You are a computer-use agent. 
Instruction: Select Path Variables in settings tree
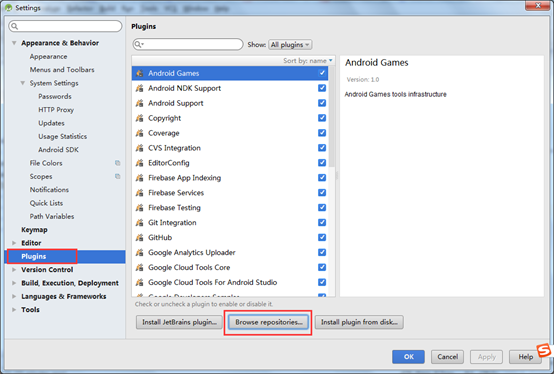click(x=52, y=216)
